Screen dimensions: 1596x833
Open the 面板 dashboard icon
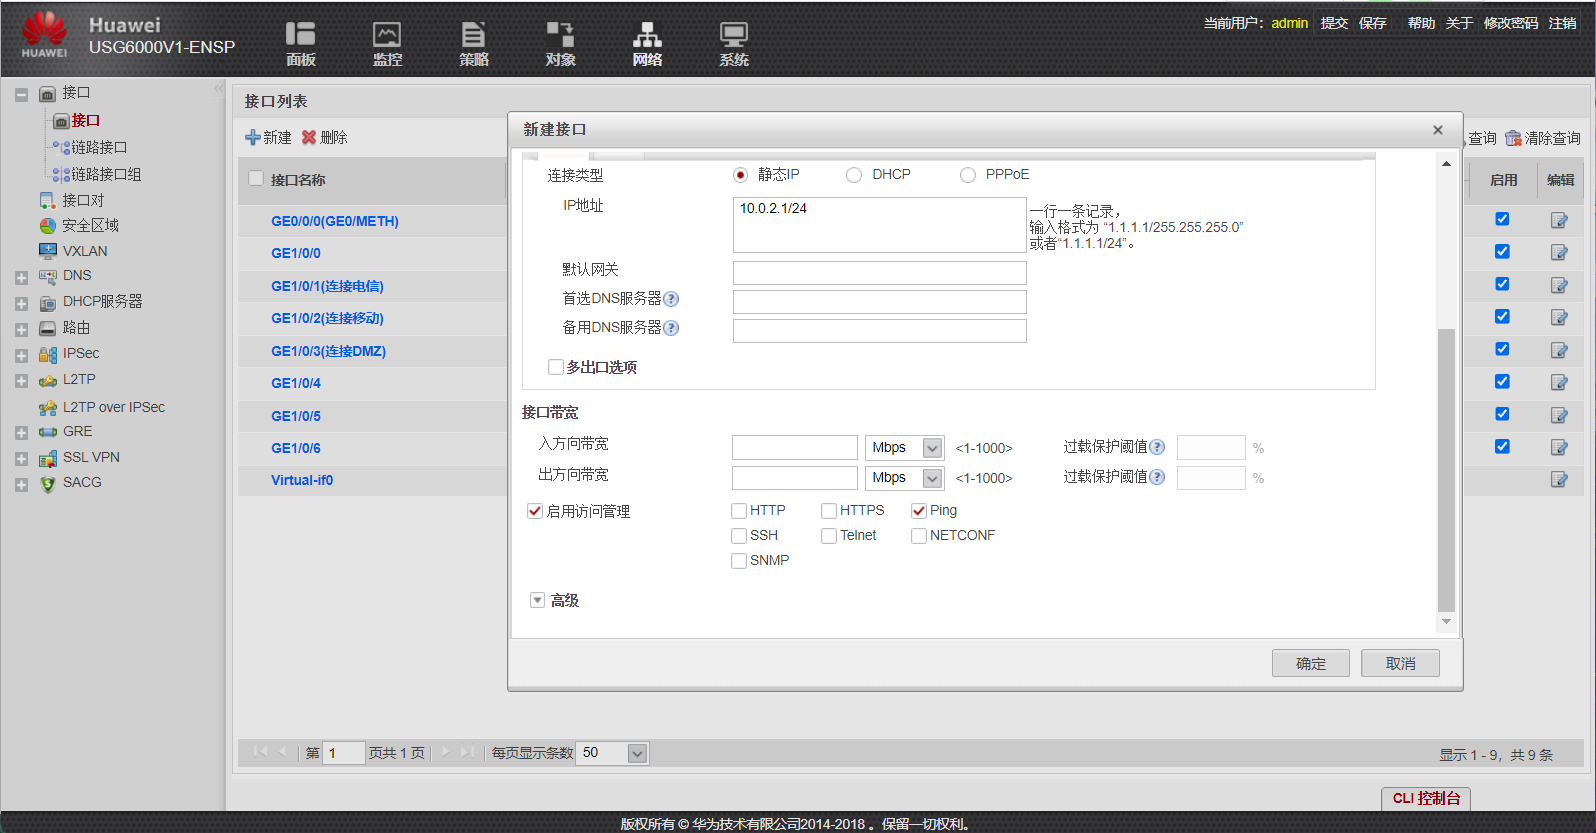coord(300,34)
